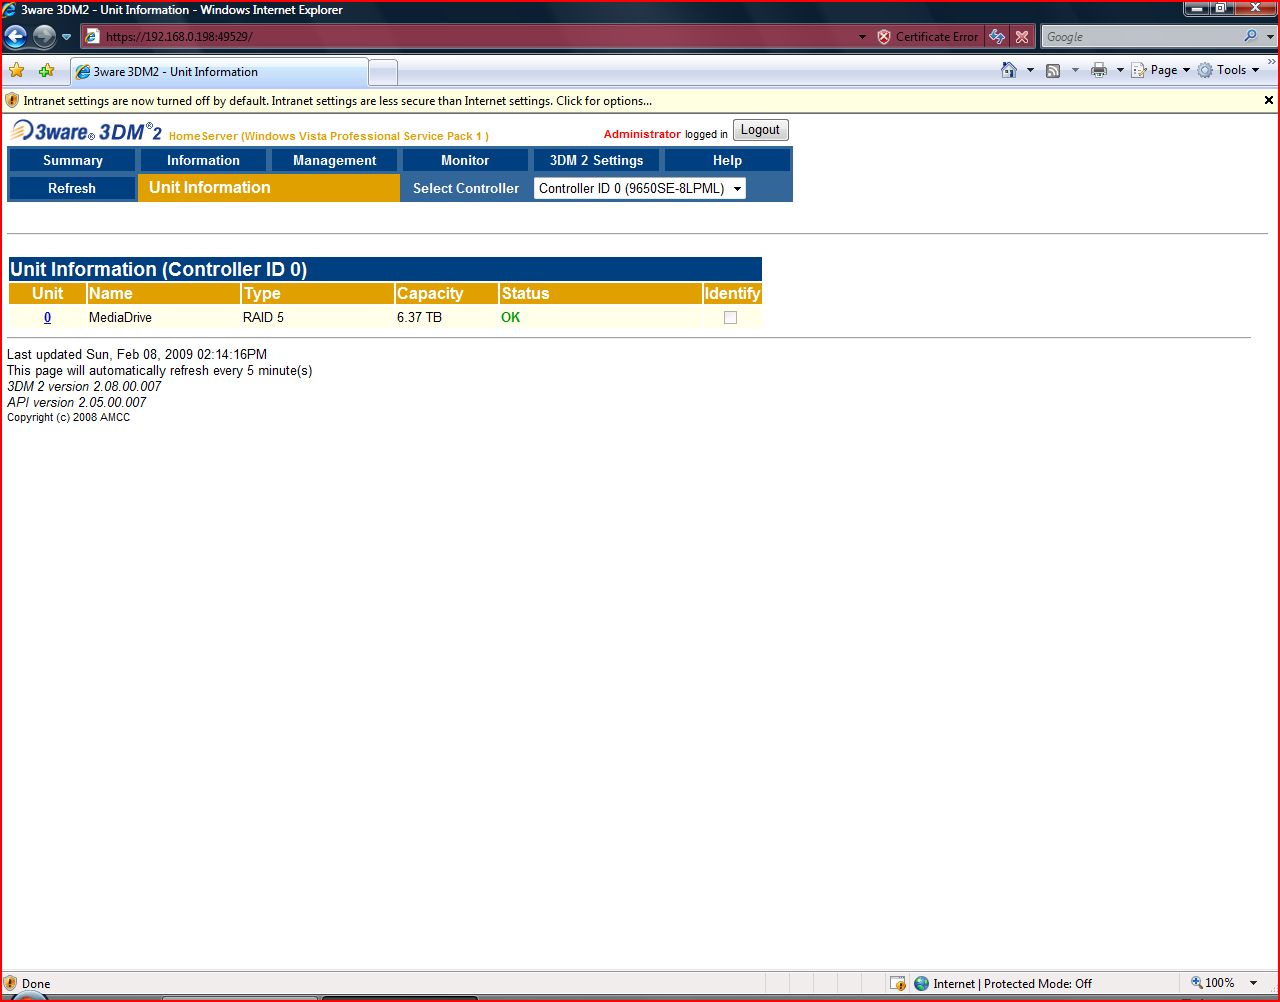Click the 3ware 3DM2 logo
1280x1002 pixels.
(x=86, y=131)
